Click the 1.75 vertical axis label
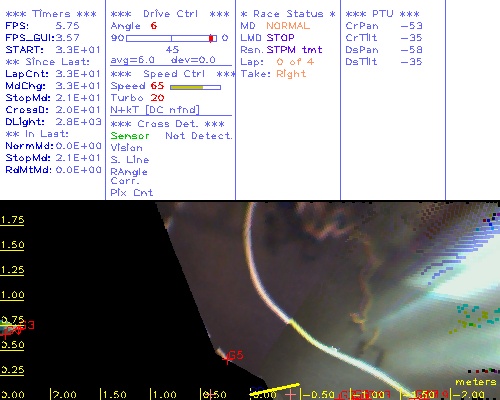Viewport: 500px width, 400px height. coord(12,220)
